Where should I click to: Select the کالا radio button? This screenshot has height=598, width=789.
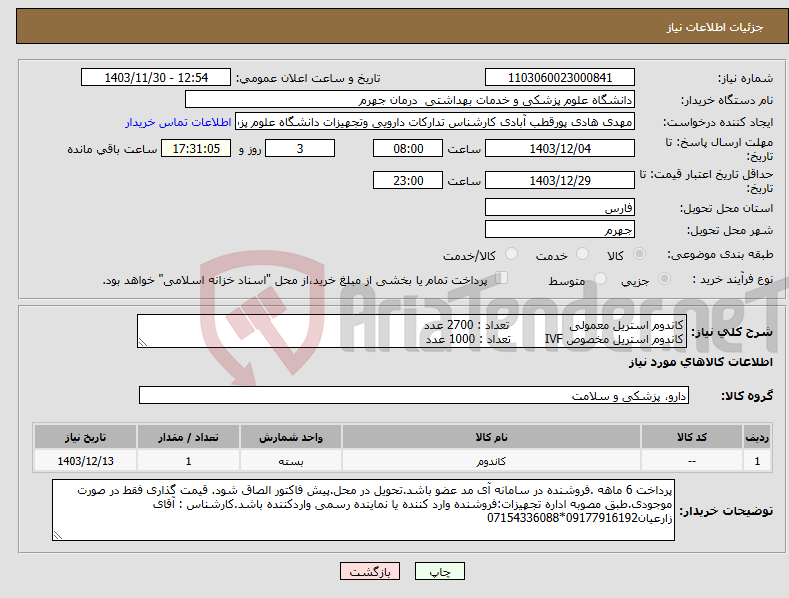[639, 254]
